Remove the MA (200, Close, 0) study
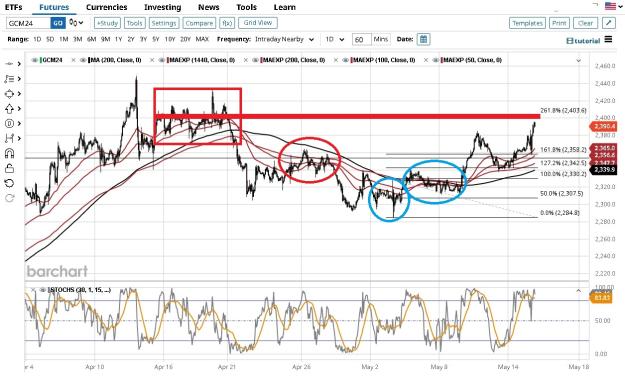Screen dimensions: 625x382 tap(74, 60)
